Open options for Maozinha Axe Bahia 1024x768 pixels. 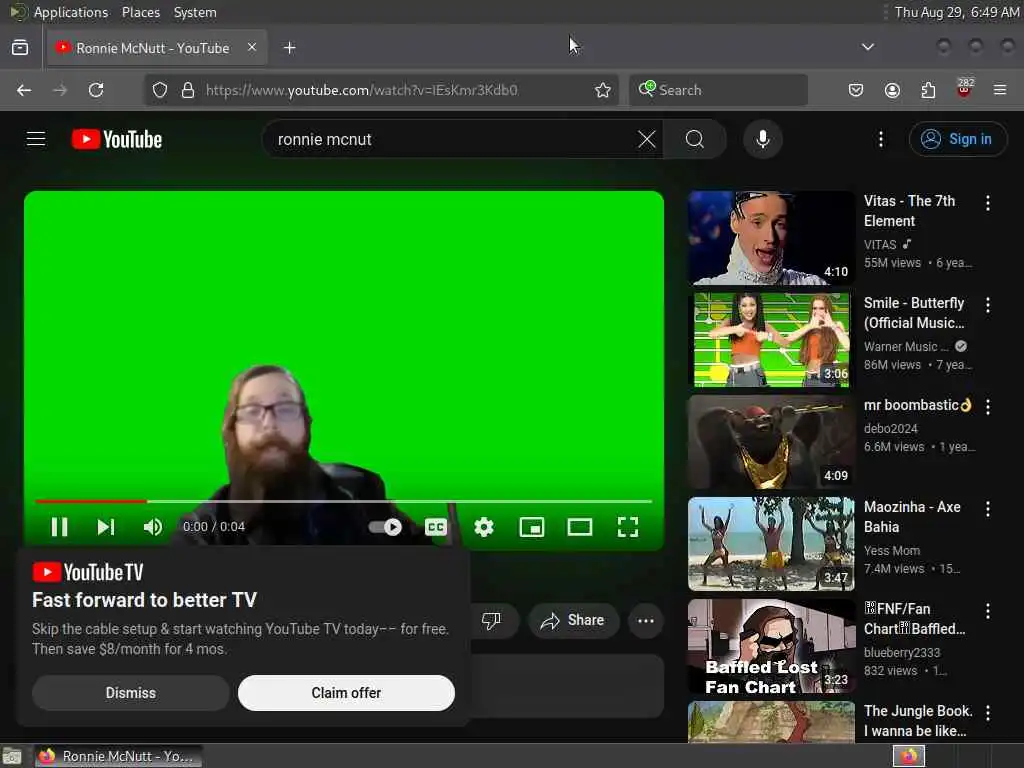point(988,509)
